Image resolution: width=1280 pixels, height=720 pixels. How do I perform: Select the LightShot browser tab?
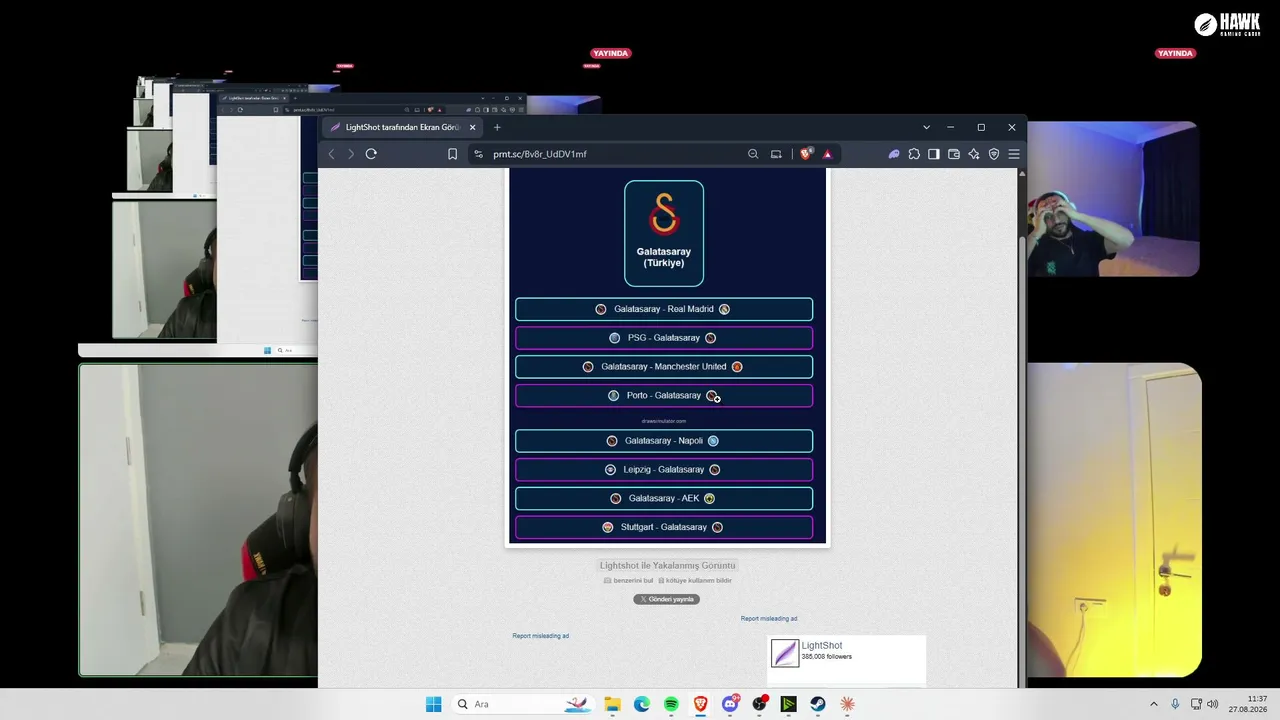coord(404,127)
